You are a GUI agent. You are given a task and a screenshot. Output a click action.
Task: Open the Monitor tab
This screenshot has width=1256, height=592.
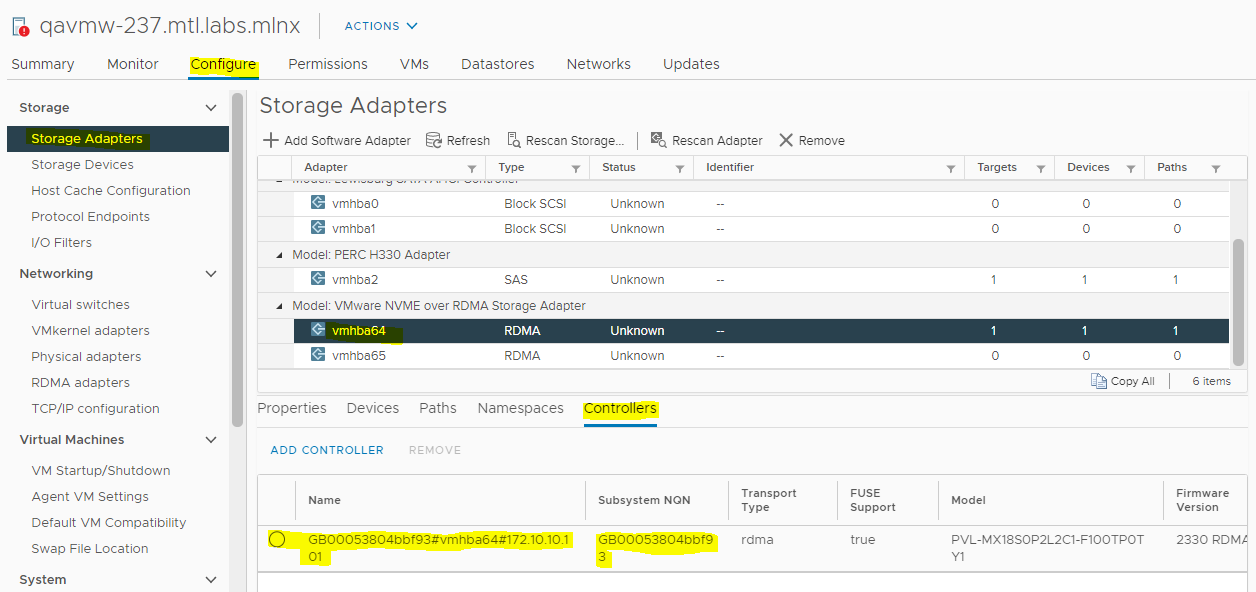(x=133, y=64)
